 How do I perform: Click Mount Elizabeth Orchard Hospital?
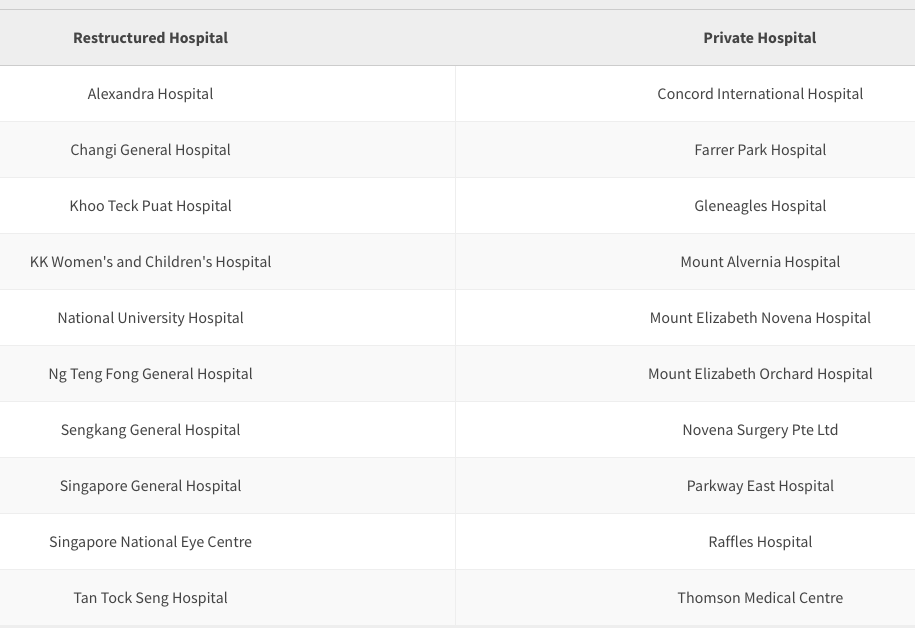(x=760, y=374)
